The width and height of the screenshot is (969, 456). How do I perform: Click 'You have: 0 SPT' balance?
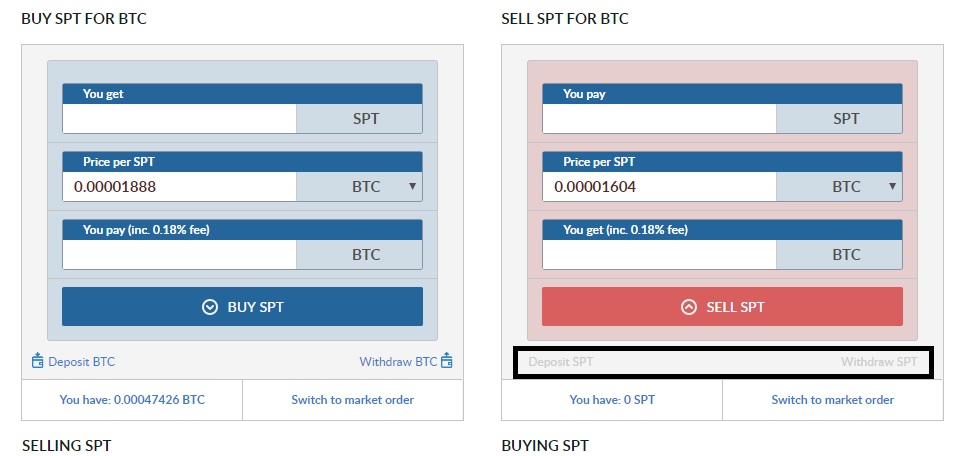612,400
